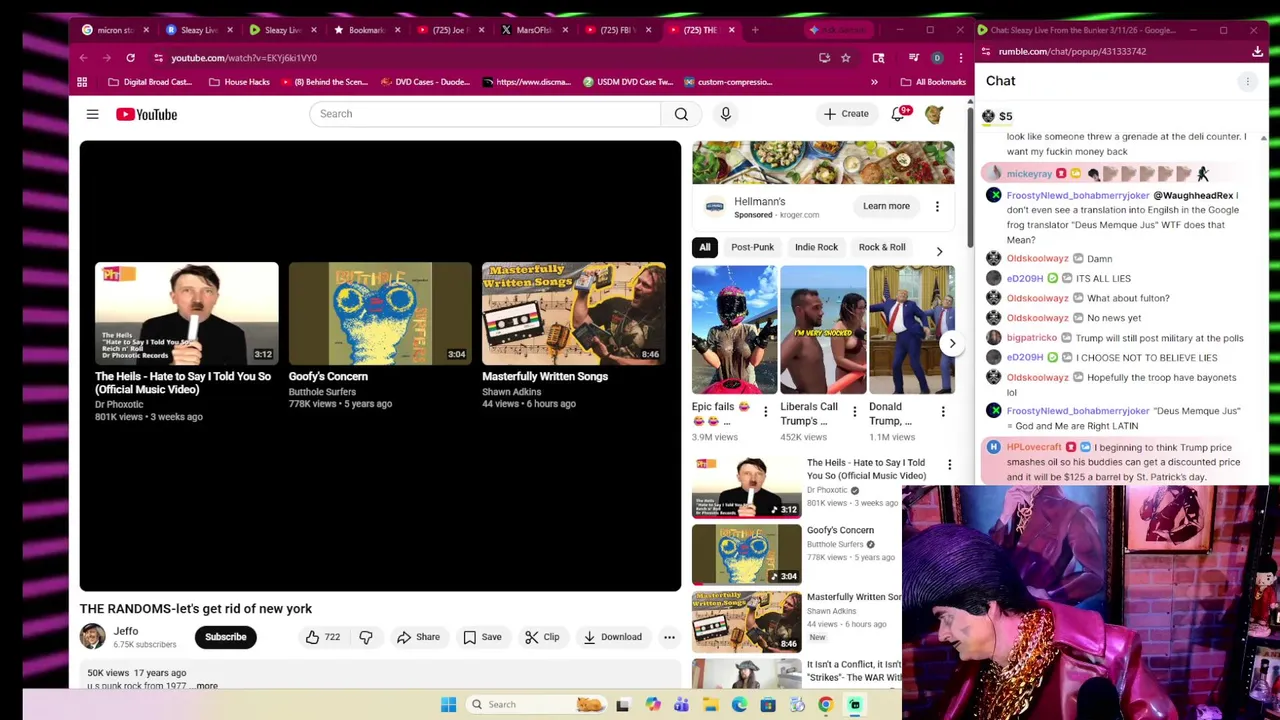
Task: Open Chrome profile D avatar
Action: pos(937,58)
